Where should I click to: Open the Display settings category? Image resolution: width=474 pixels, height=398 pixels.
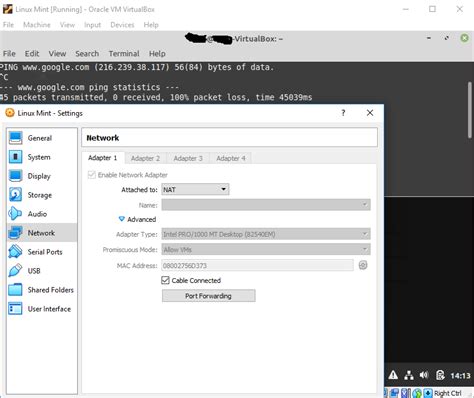42,176
